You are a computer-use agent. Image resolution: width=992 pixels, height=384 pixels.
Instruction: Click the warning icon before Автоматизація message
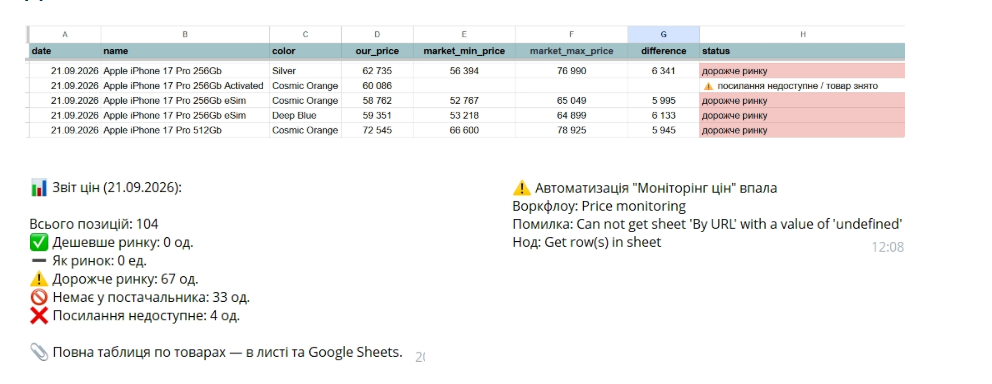[521, 188]
